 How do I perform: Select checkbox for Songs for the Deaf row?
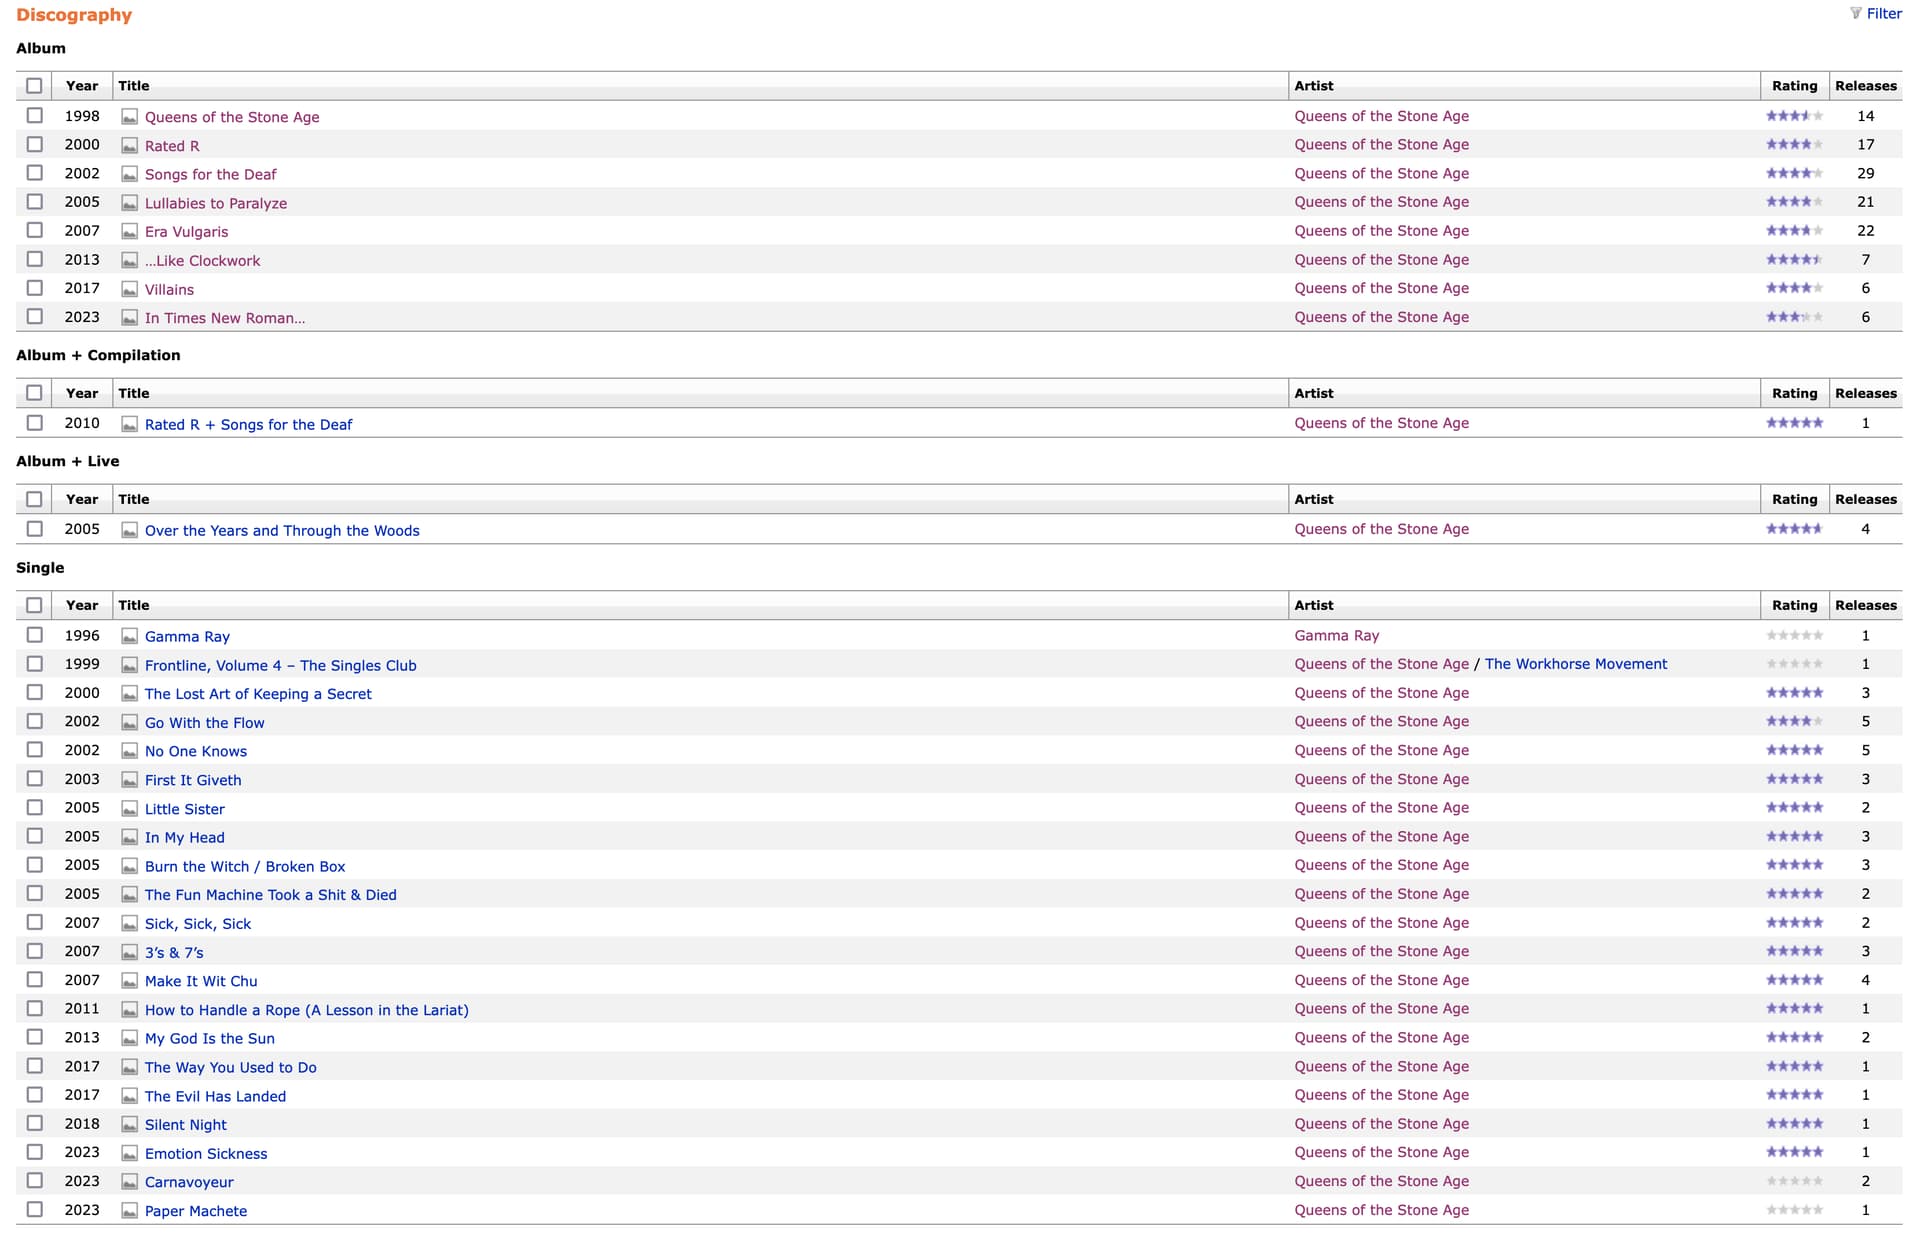coord(35,173)
